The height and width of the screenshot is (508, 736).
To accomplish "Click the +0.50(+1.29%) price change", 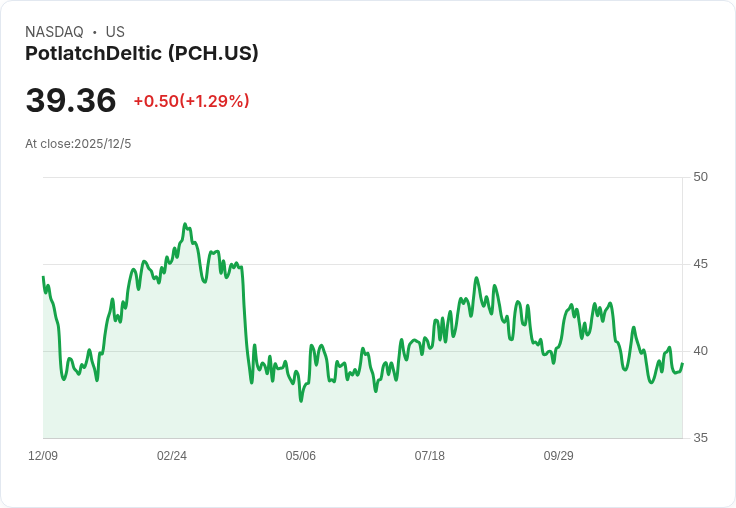I will point(191,101).
